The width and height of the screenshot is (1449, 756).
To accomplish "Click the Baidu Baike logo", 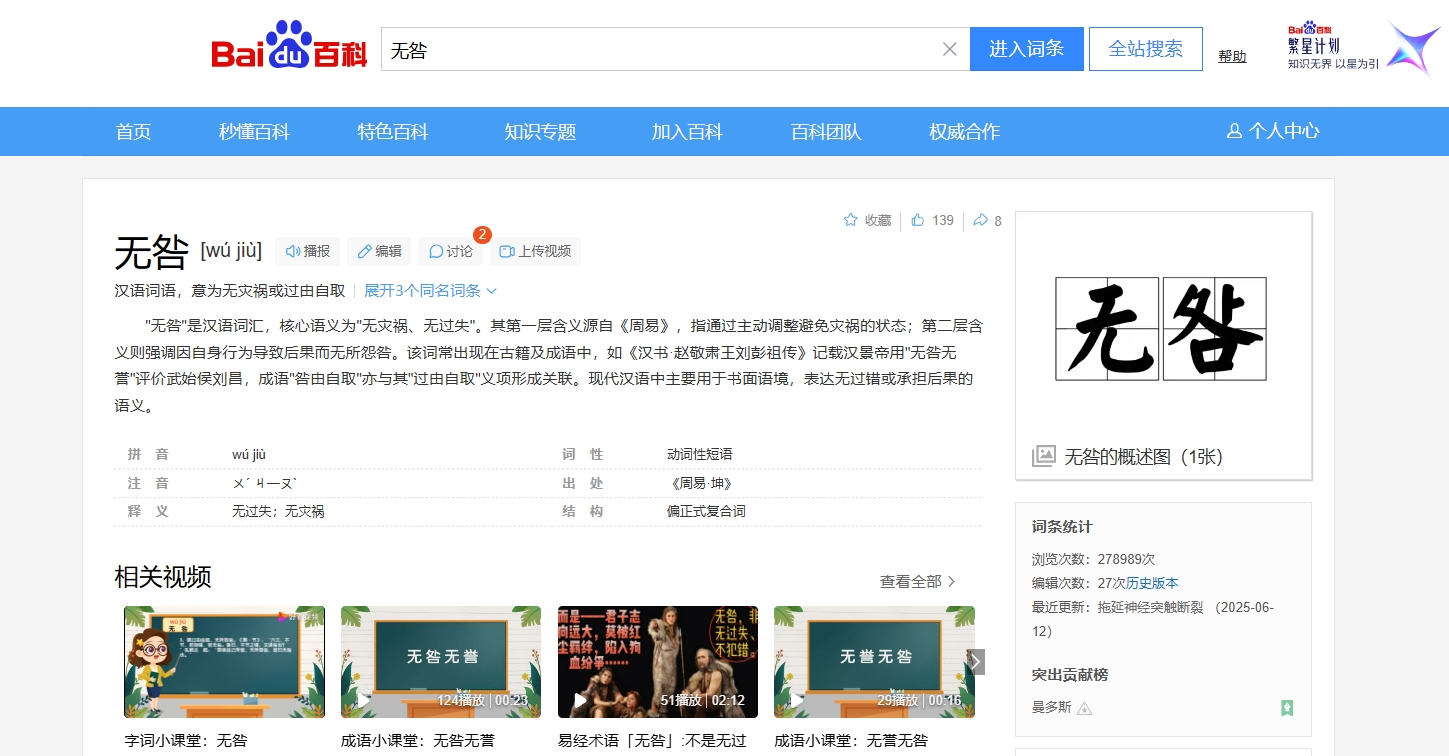I will 289,48.
